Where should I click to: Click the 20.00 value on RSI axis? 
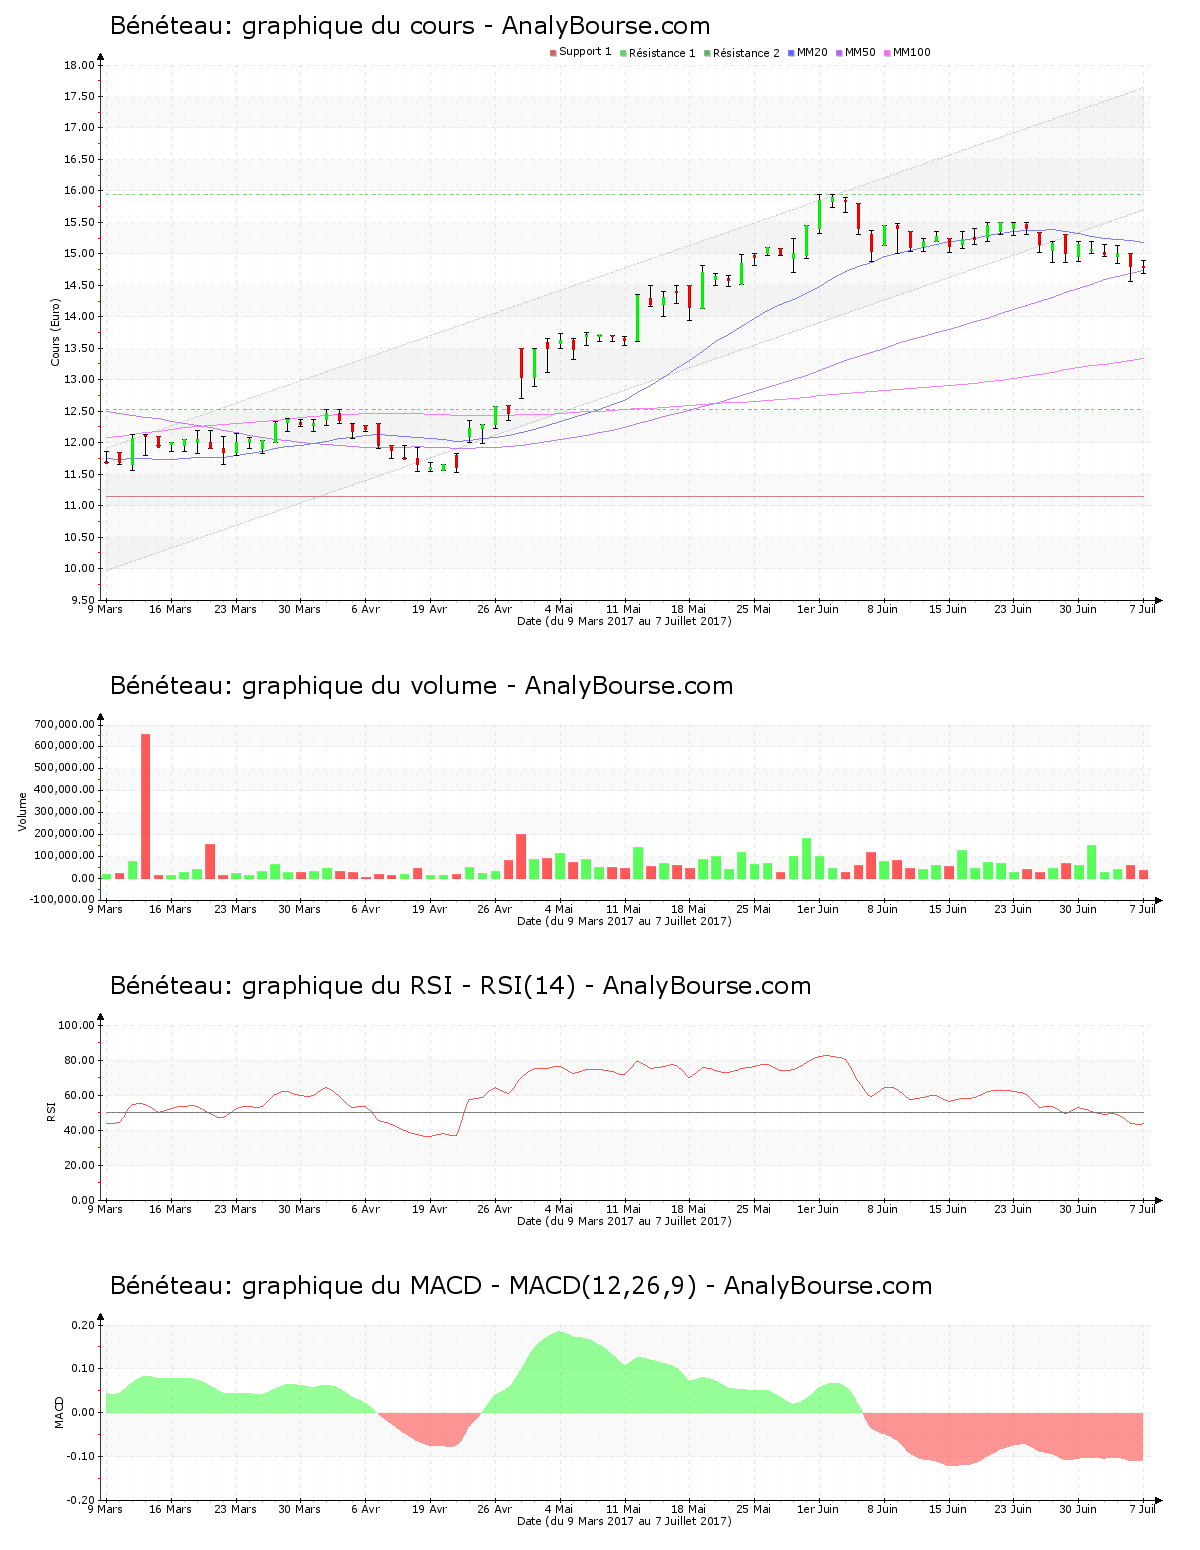coord(79,1165)
